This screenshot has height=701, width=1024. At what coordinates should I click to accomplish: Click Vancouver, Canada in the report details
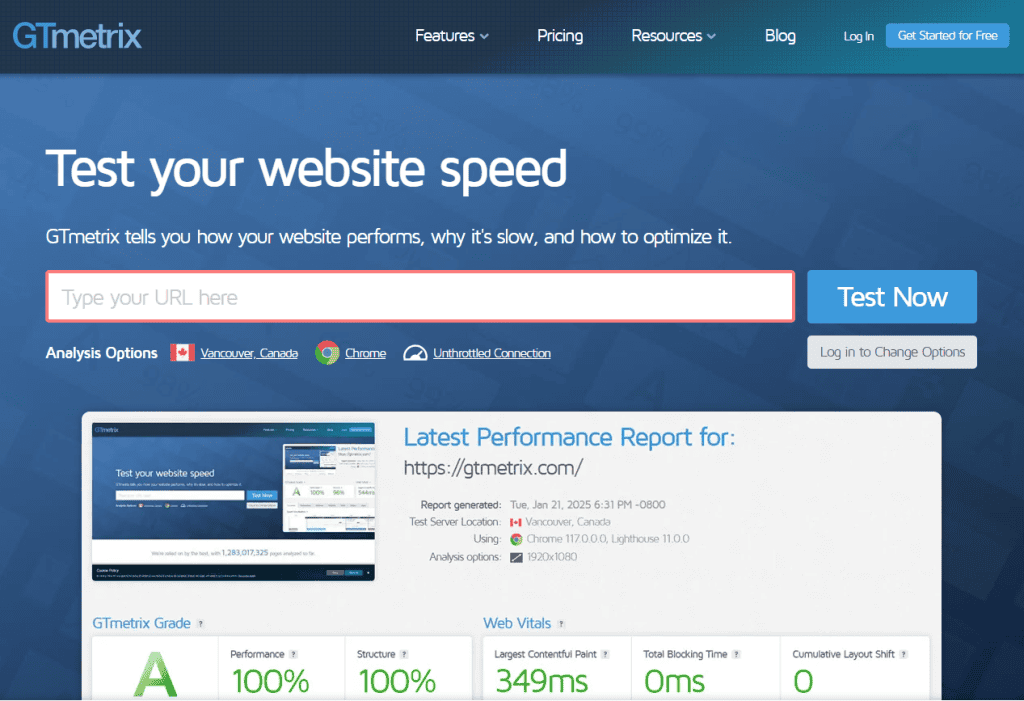(568, 522)
